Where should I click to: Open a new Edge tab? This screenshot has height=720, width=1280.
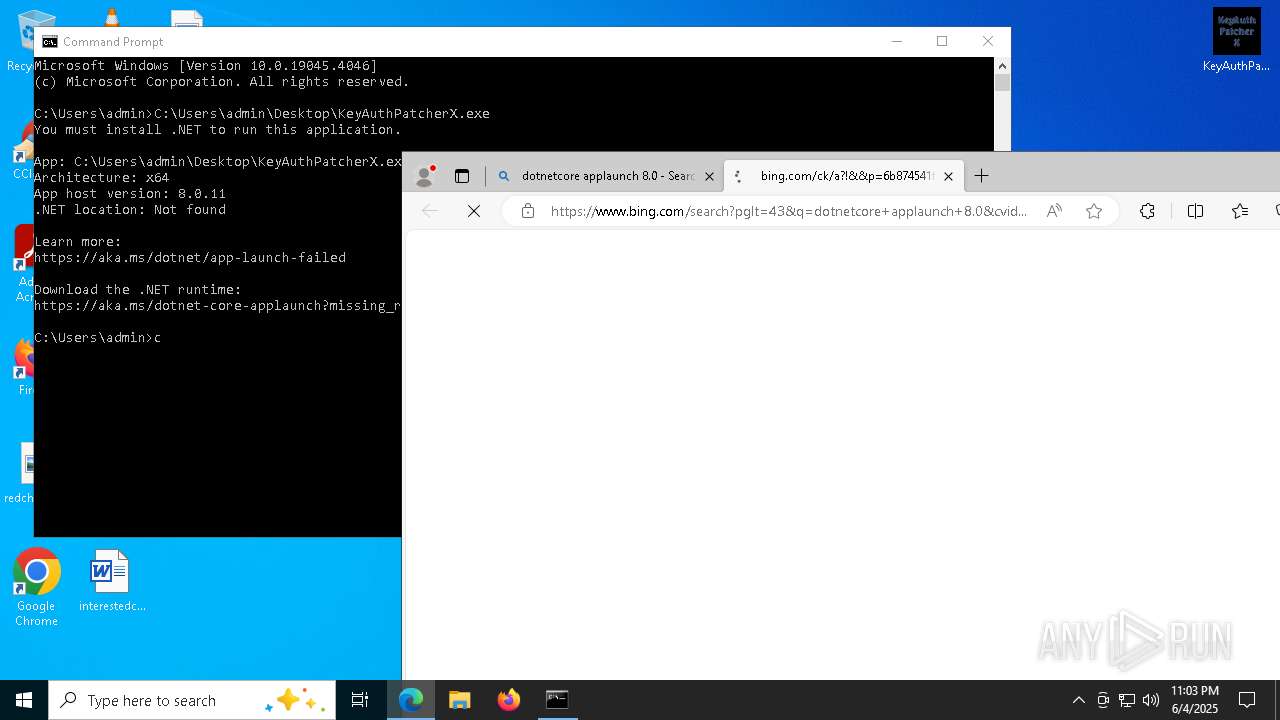pyautogui.click(x=982, y=176)
